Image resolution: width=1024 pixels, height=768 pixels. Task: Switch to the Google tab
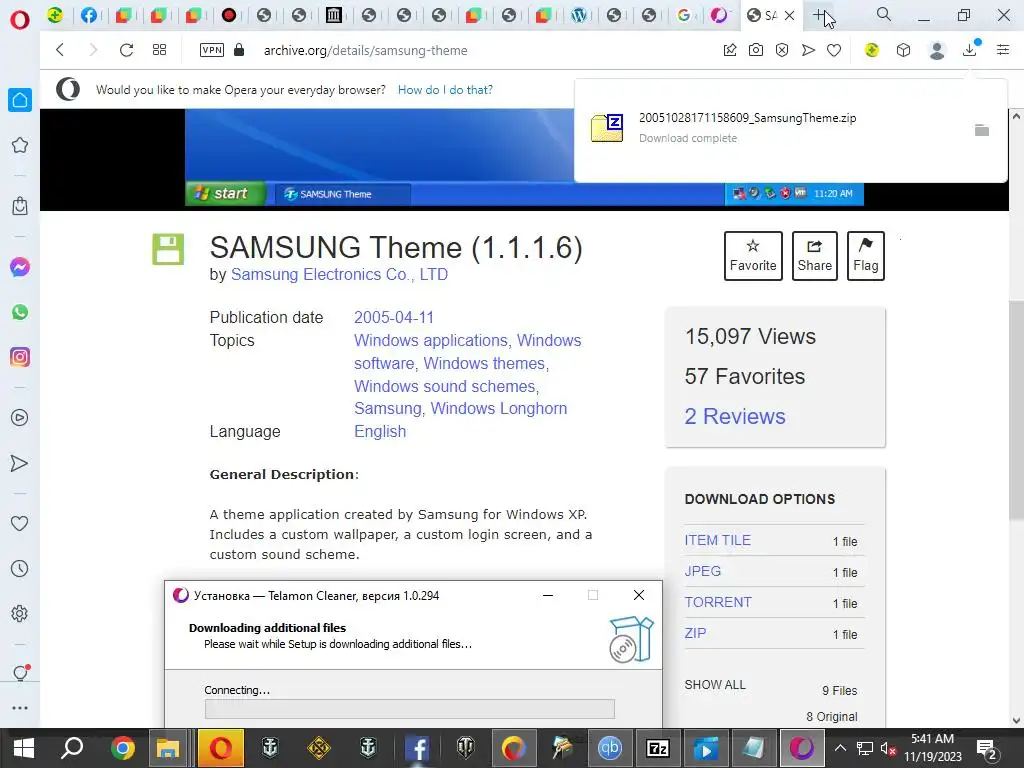point(684,15)
